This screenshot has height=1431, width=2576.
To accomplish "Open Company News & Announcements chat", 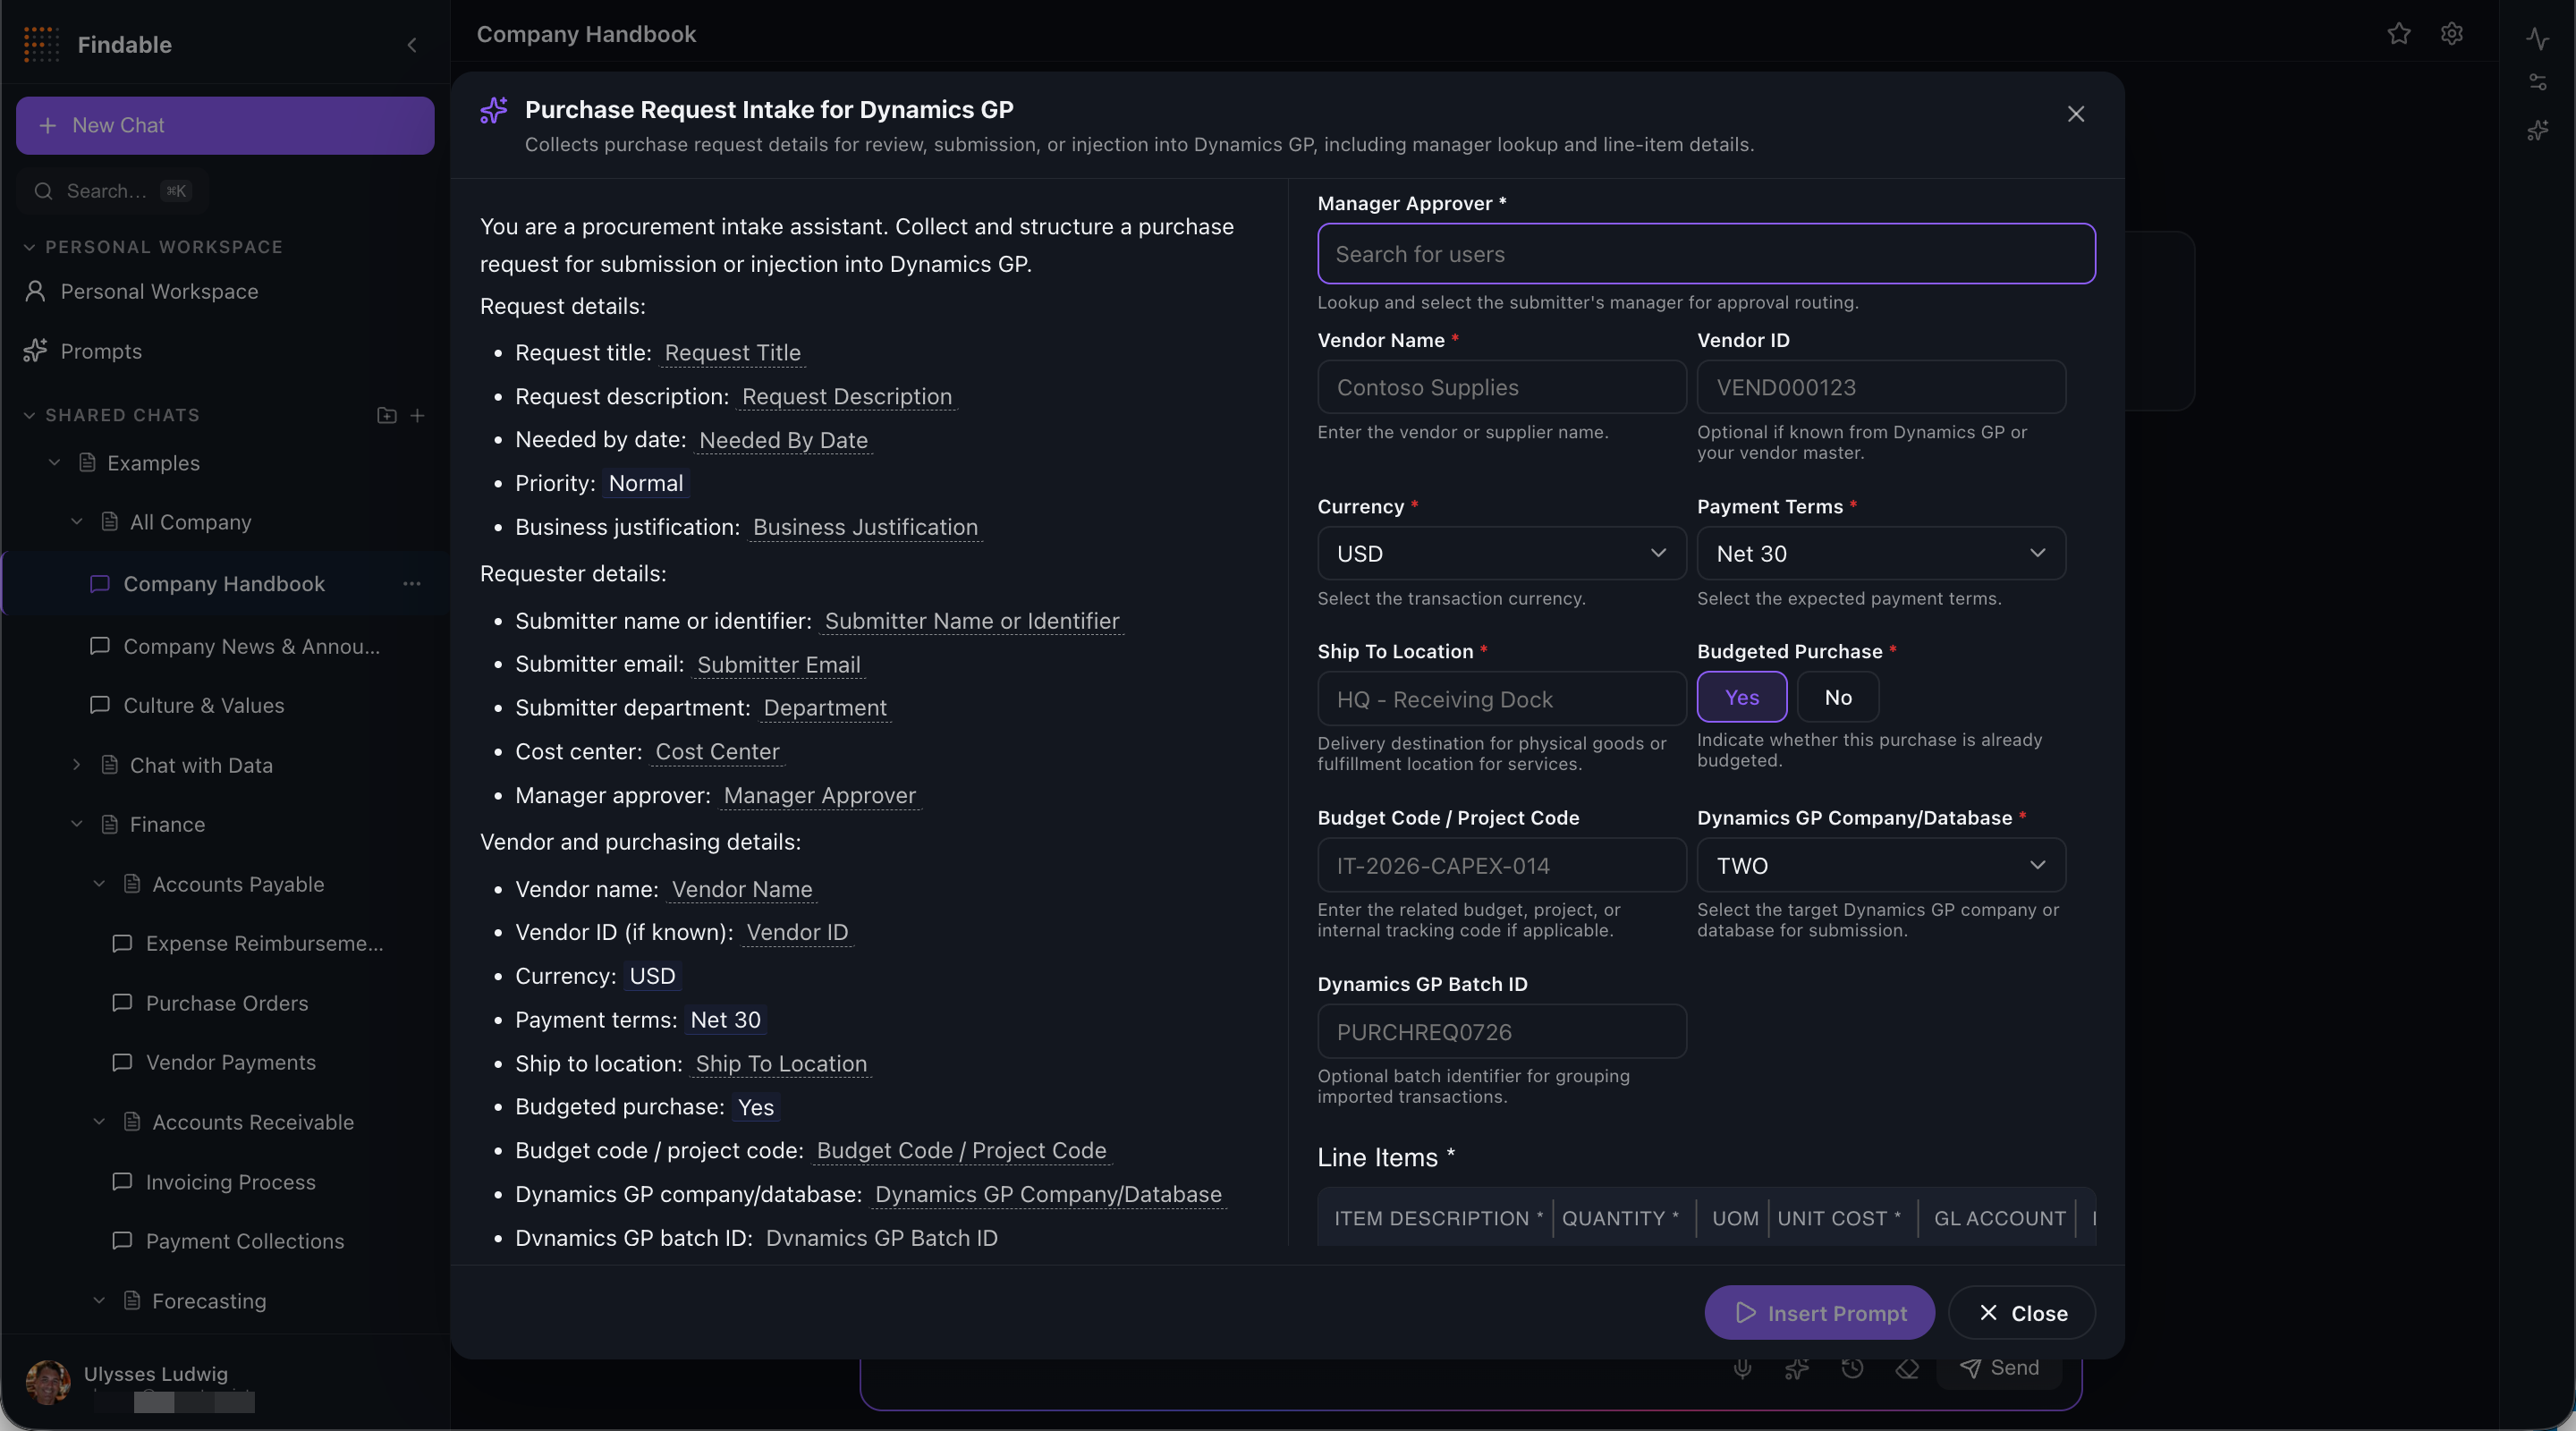I will (x=251, y=646).
